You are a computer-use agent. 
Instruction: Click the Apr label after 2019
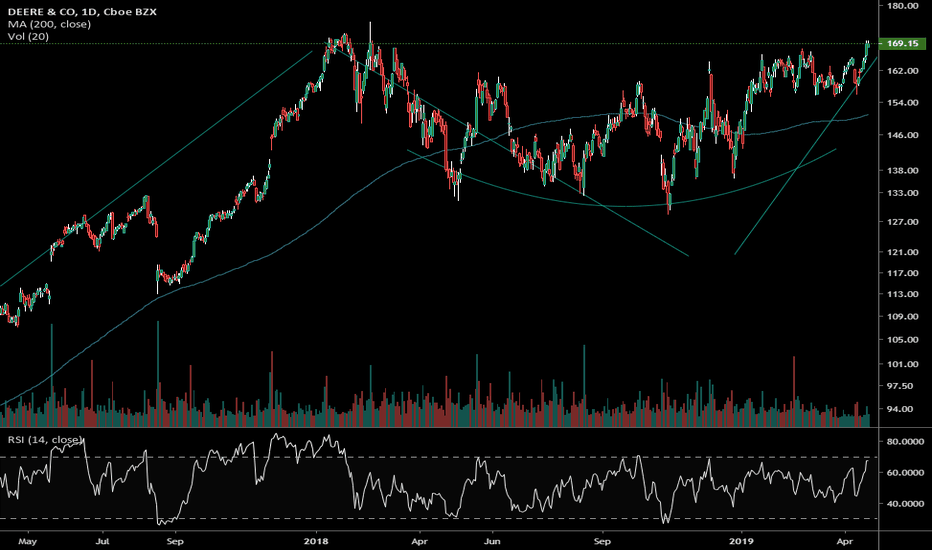(845, 542)
